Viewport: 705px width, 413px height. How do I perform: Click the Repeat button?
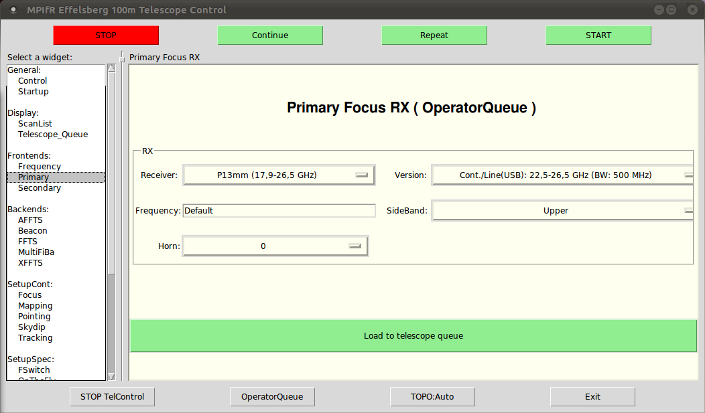click(434, 35)
